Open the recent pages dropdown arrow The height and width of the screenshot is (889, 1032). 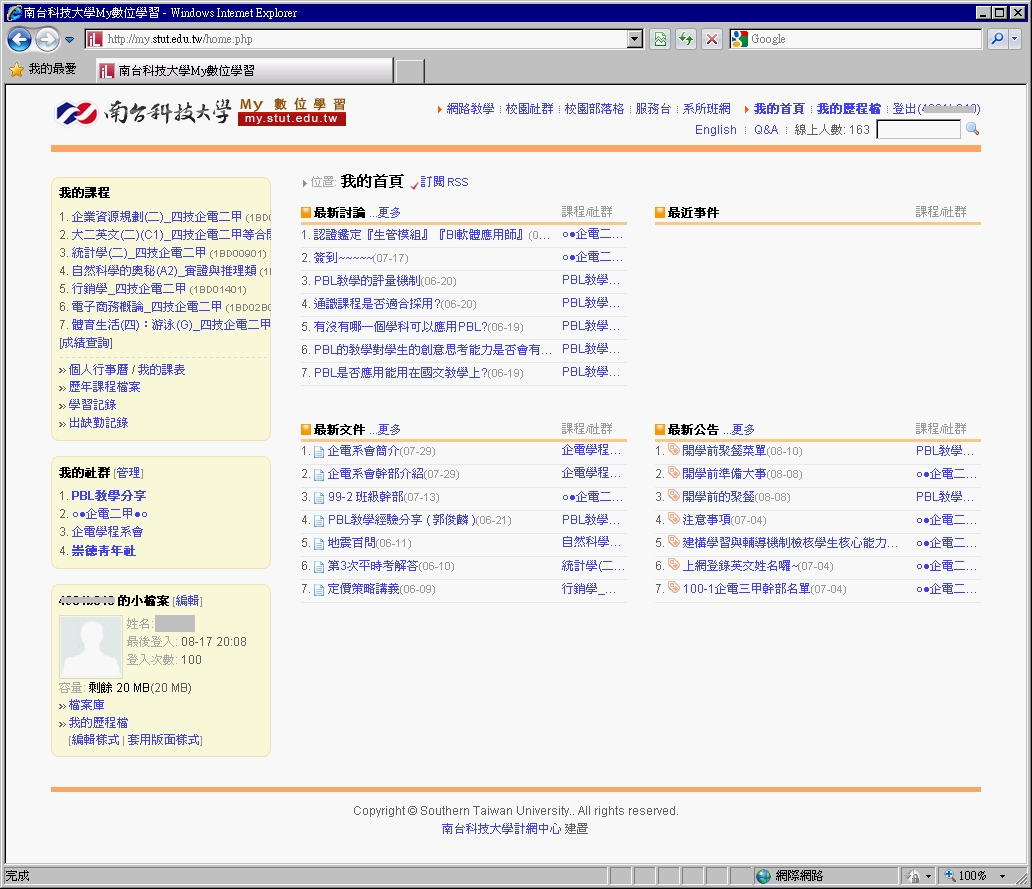pos(69,40)
